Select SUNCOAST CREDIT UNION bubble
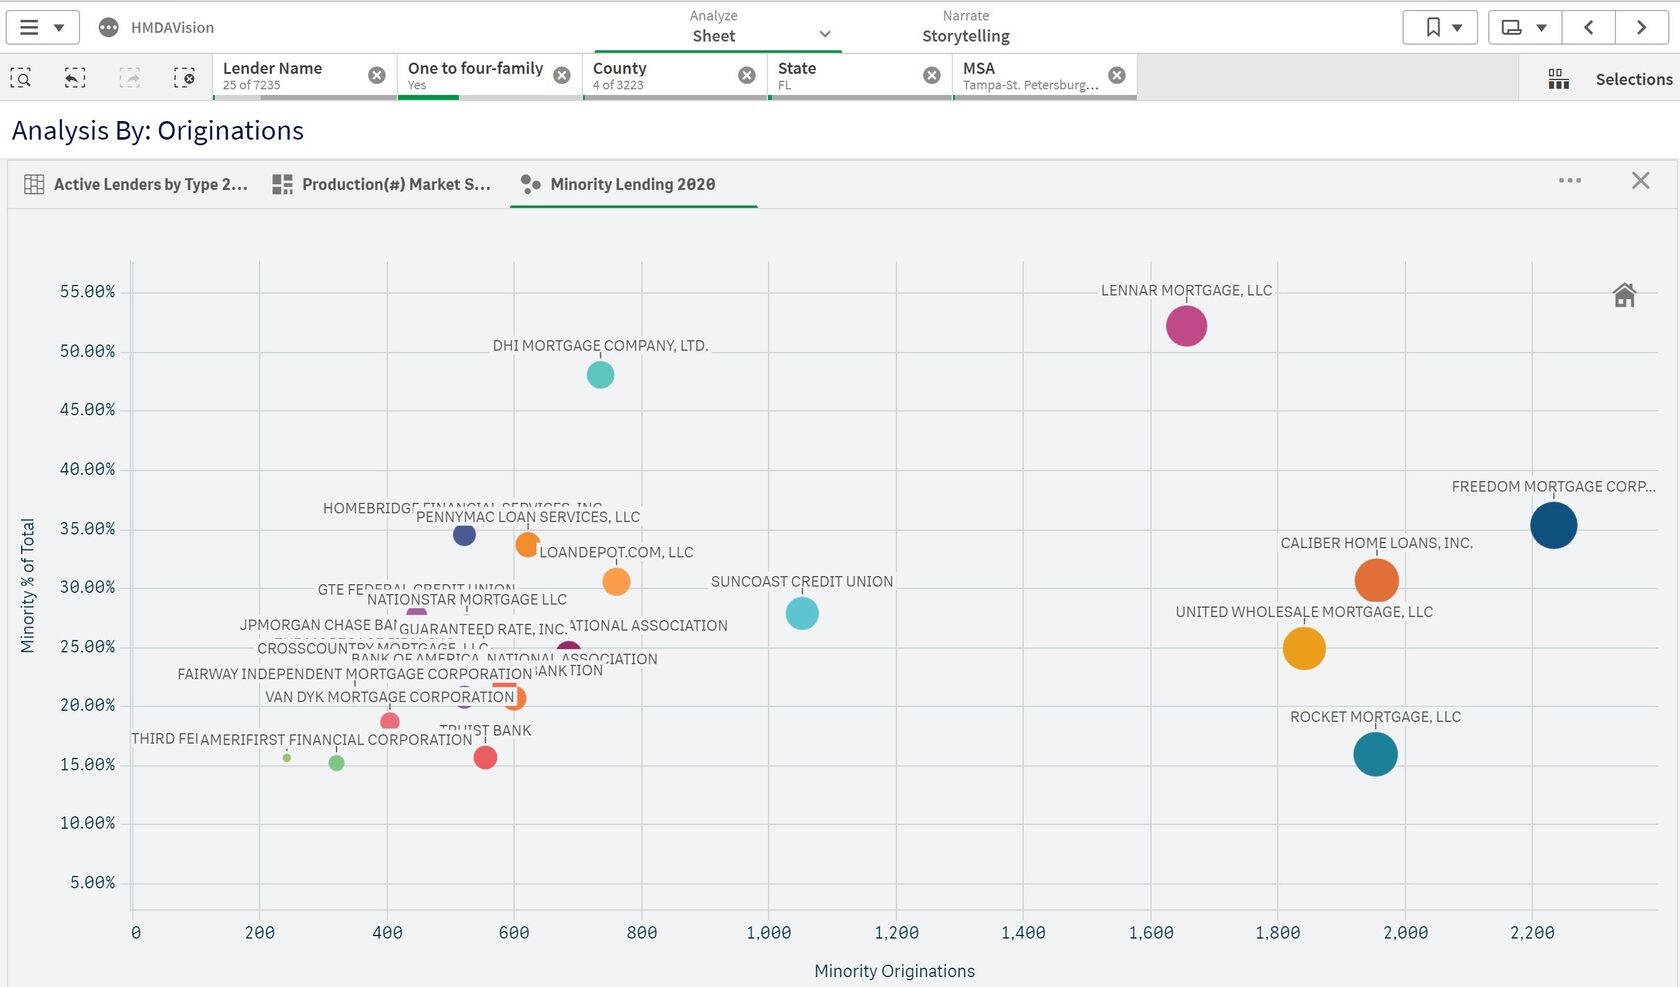The width and height of the screenshot is (1680, 987). pyautogui.click(x=802, y=613)
